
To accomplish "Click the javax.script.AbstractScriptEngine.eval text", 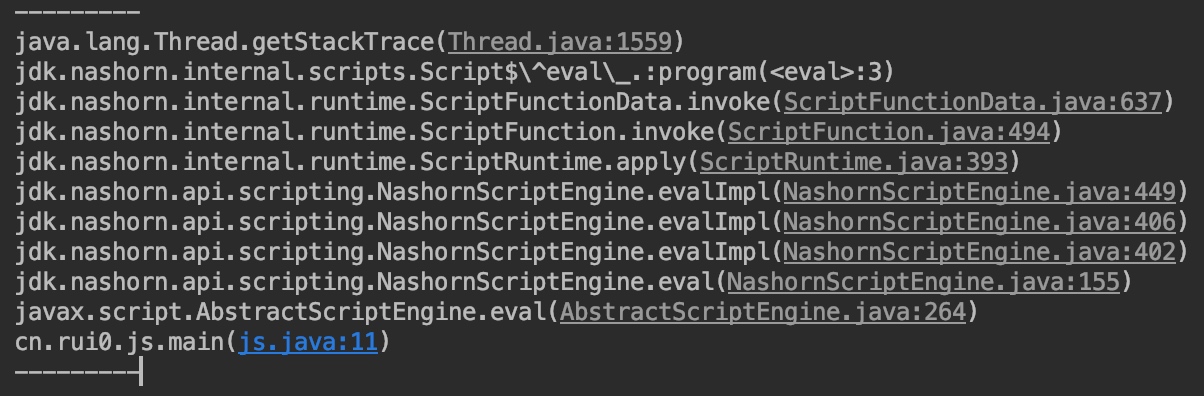I will click(x=281, y=312).
